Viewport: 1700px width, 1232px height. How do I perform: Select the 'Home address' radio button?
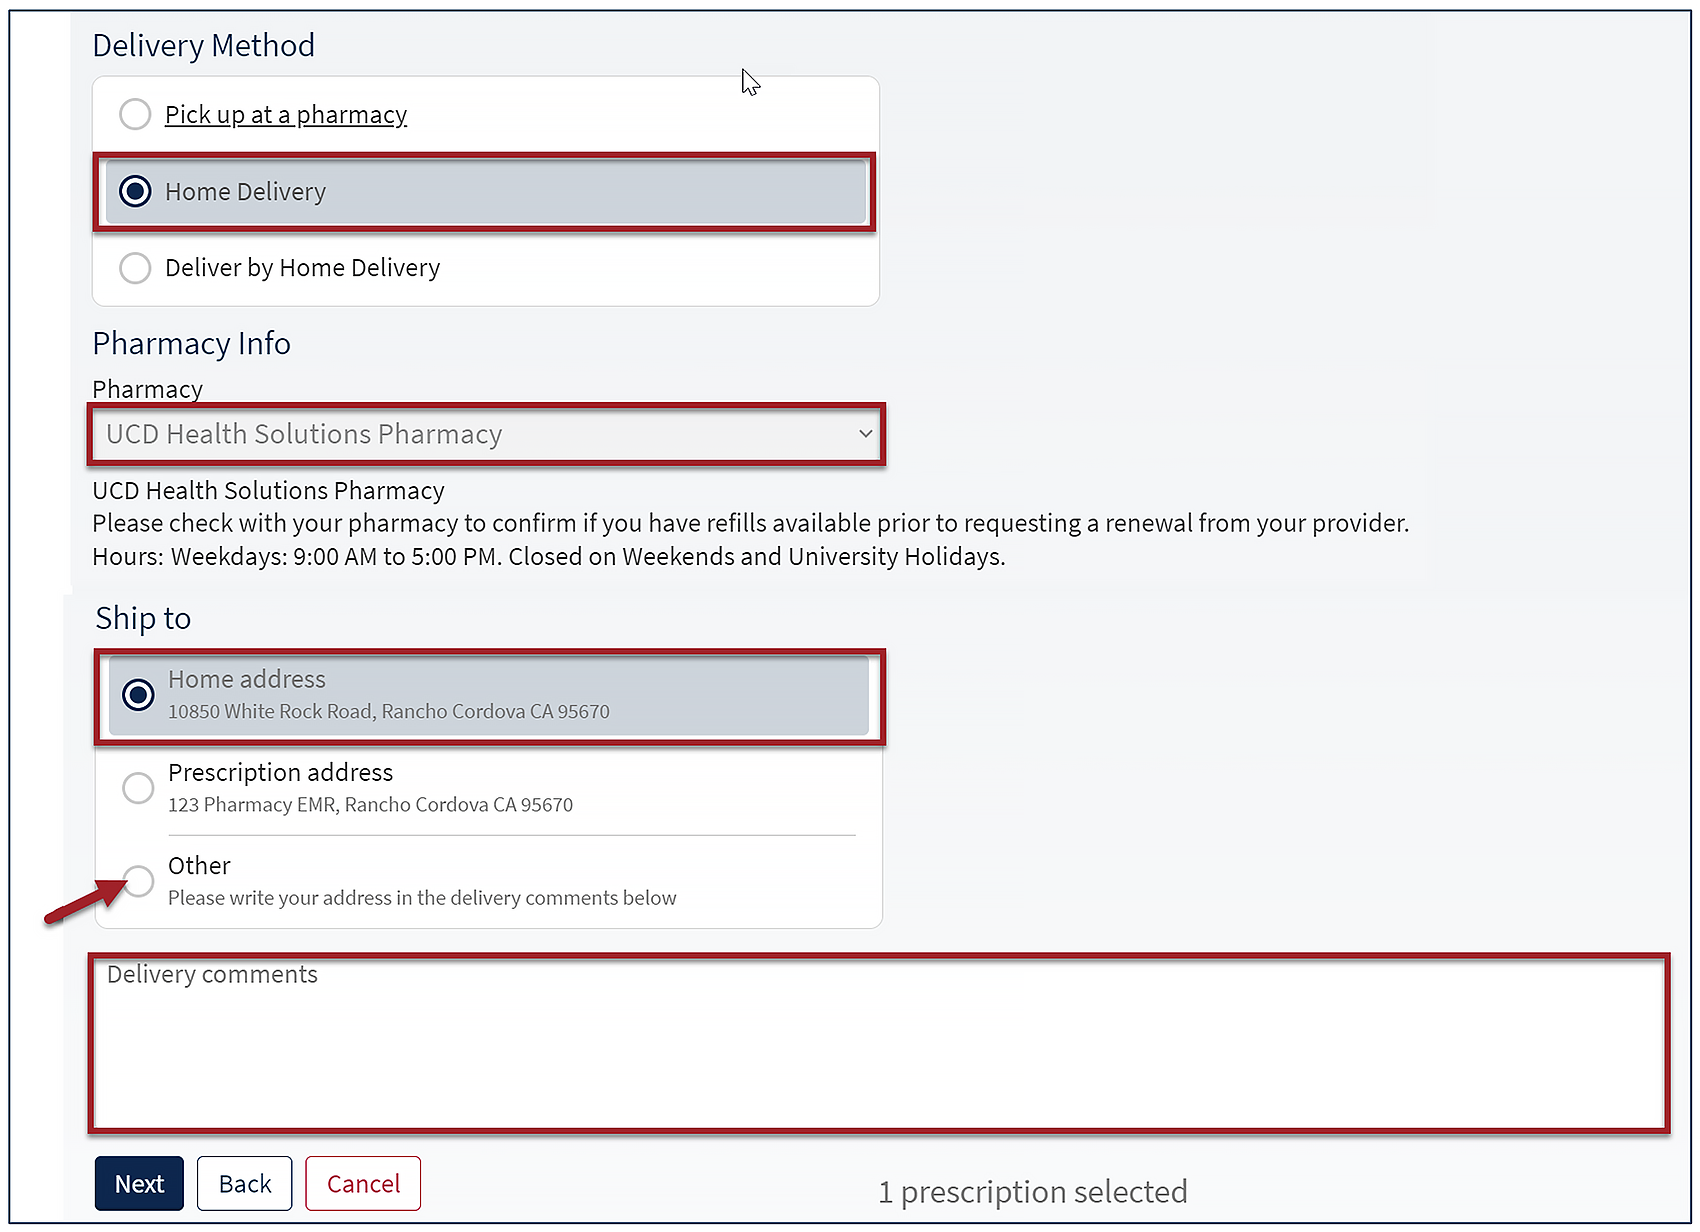[x=138, y=695]
